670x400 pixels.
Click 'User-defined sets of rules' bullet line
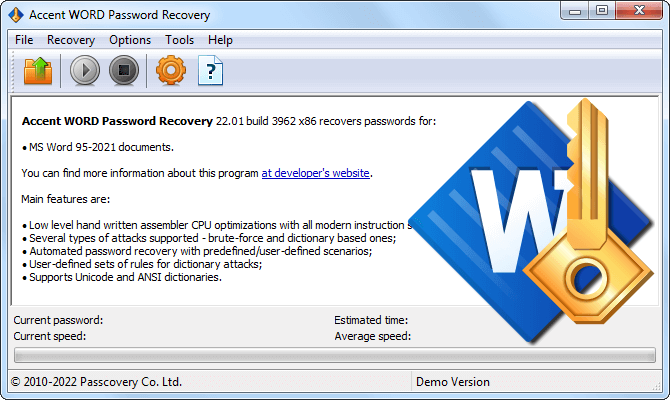click(142, 264)
